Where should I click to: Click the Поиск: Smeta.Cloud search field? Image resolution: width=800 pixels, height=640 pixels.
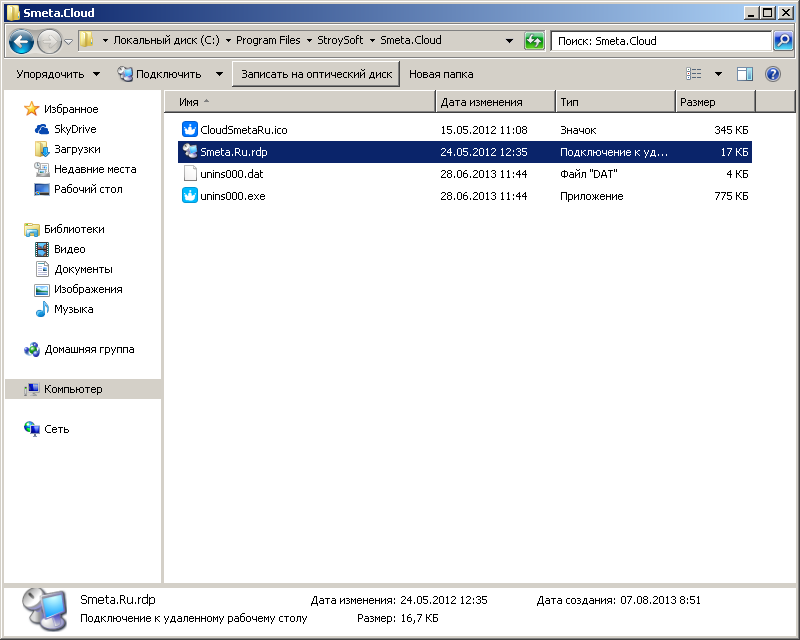point(661,41)
